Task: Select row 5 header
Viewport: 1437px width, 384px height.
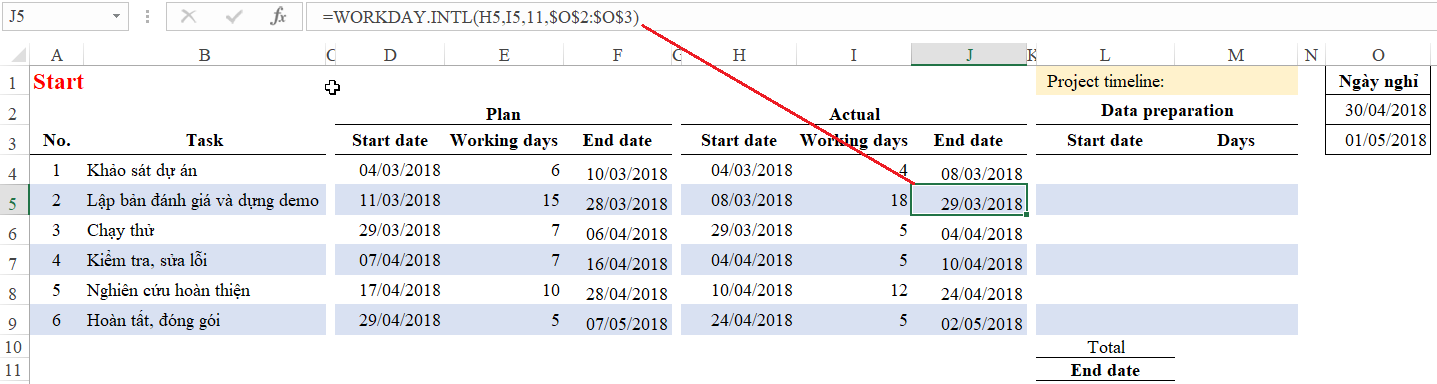Action: pyautogui.click(x=14, y=200)
